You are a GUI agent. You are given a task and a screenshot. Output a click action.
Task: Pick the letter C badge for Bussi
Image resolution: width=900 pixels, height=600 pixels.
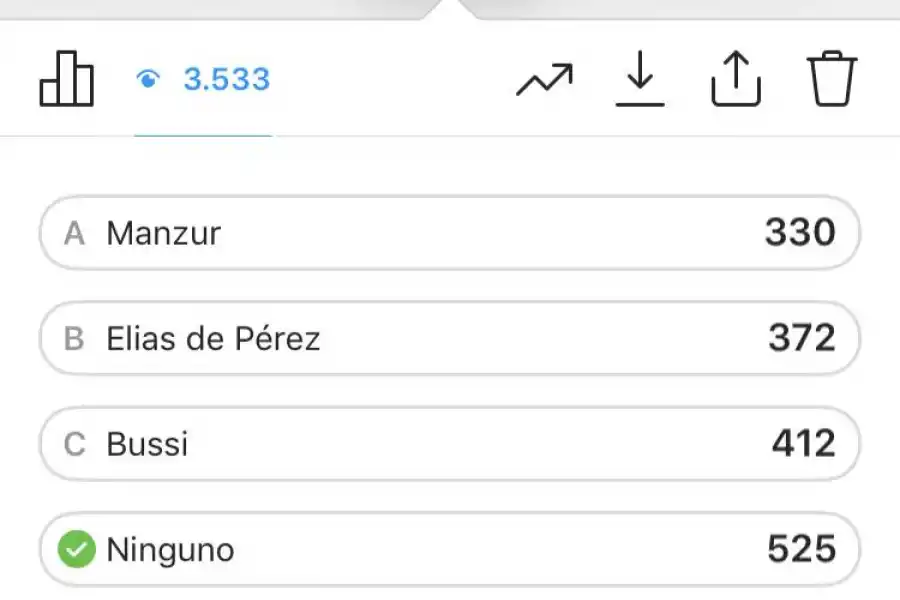[x=74, y=444]
